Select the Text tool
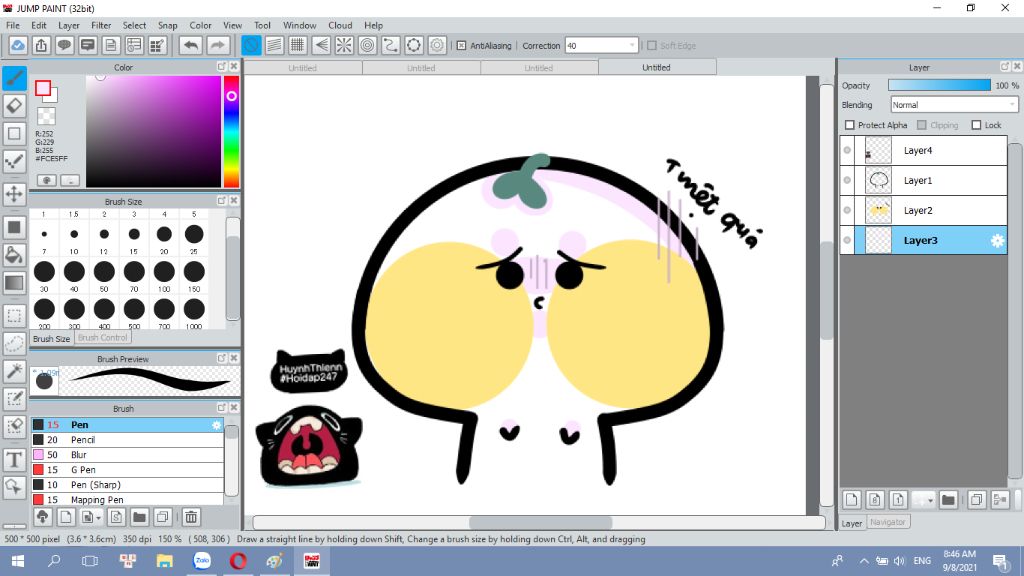This screenshot has height=576, width=1024. [14, 460]
